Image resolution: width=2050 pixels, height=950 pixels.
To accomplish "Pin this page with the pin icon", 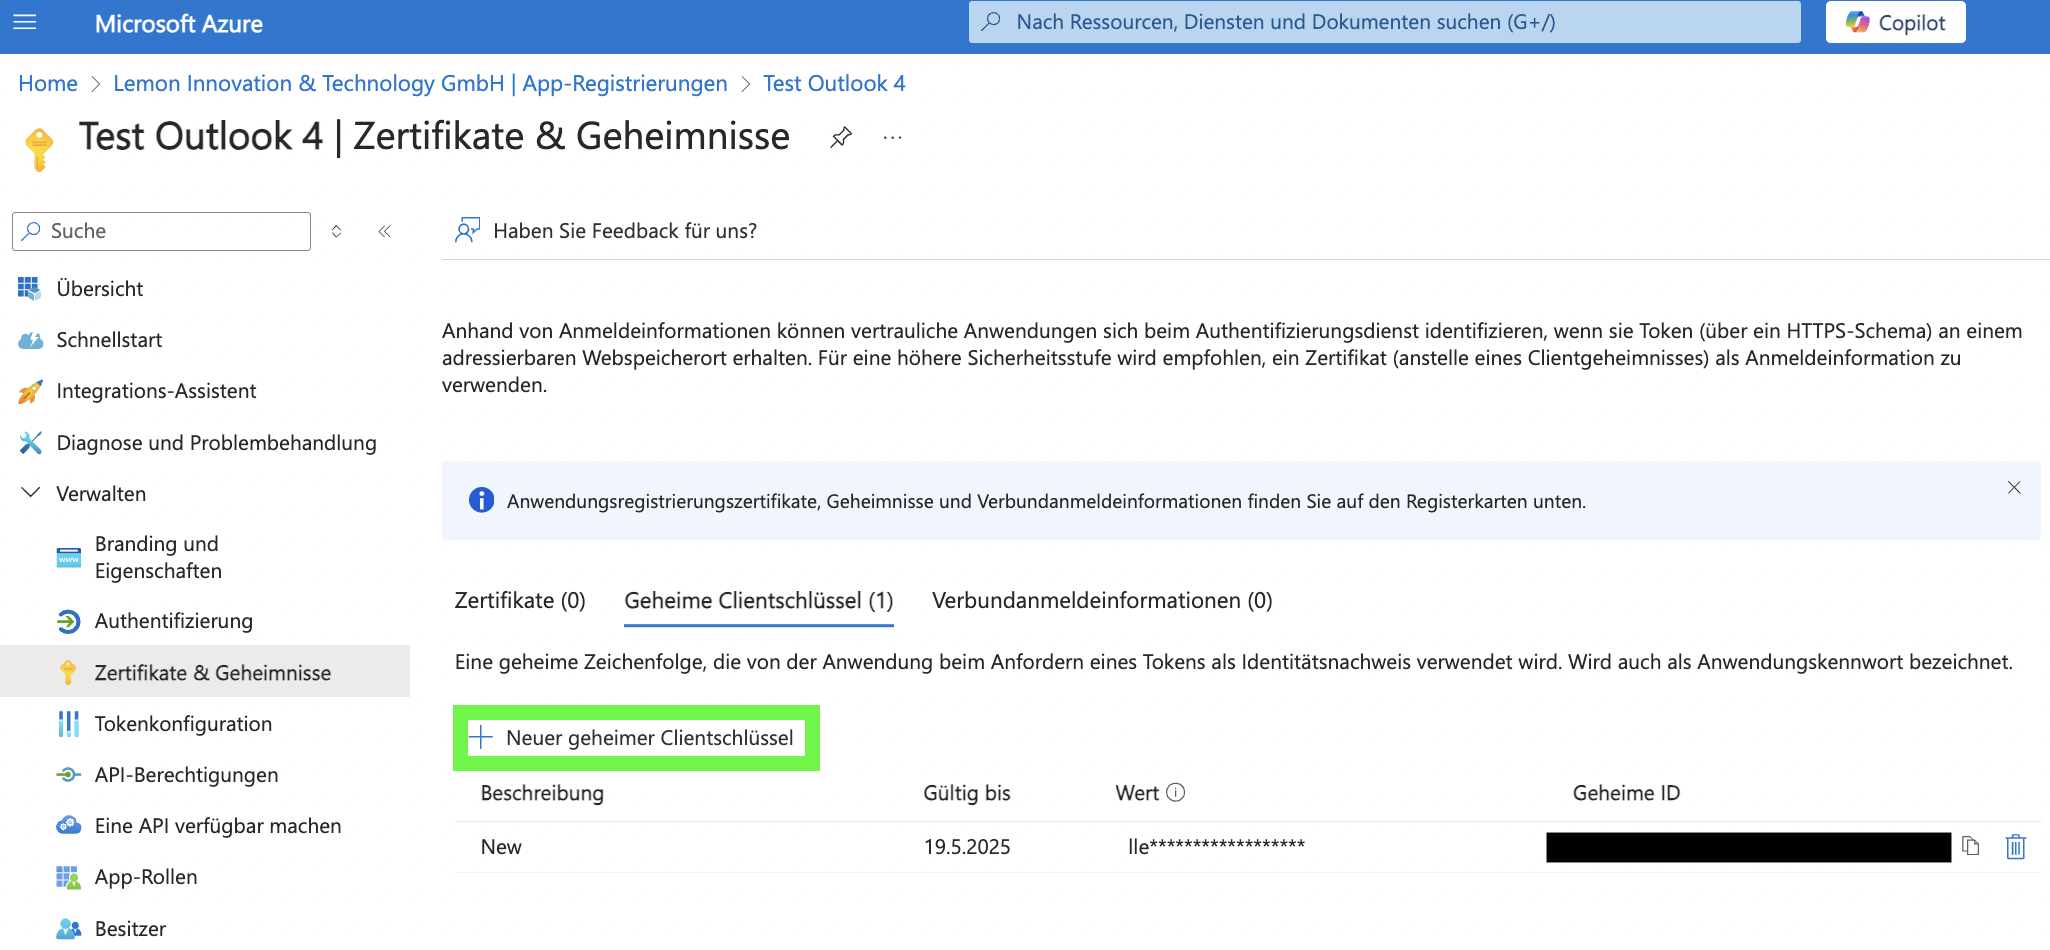I will pyautogui.click(x=841, y=137).
